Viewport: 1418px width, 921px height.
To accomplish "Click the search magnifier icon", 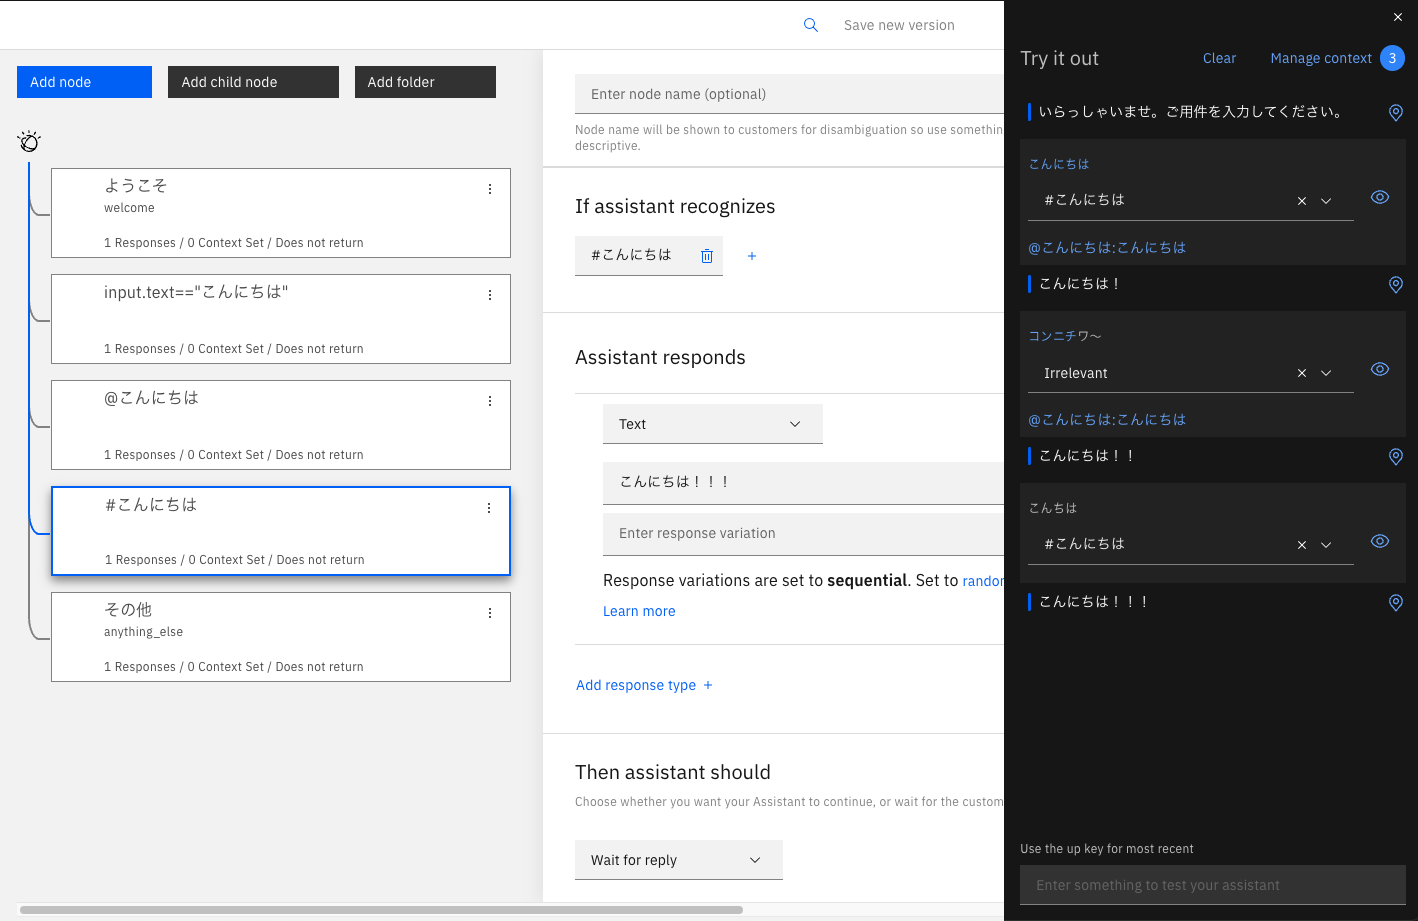I will (x=811, y=25).
